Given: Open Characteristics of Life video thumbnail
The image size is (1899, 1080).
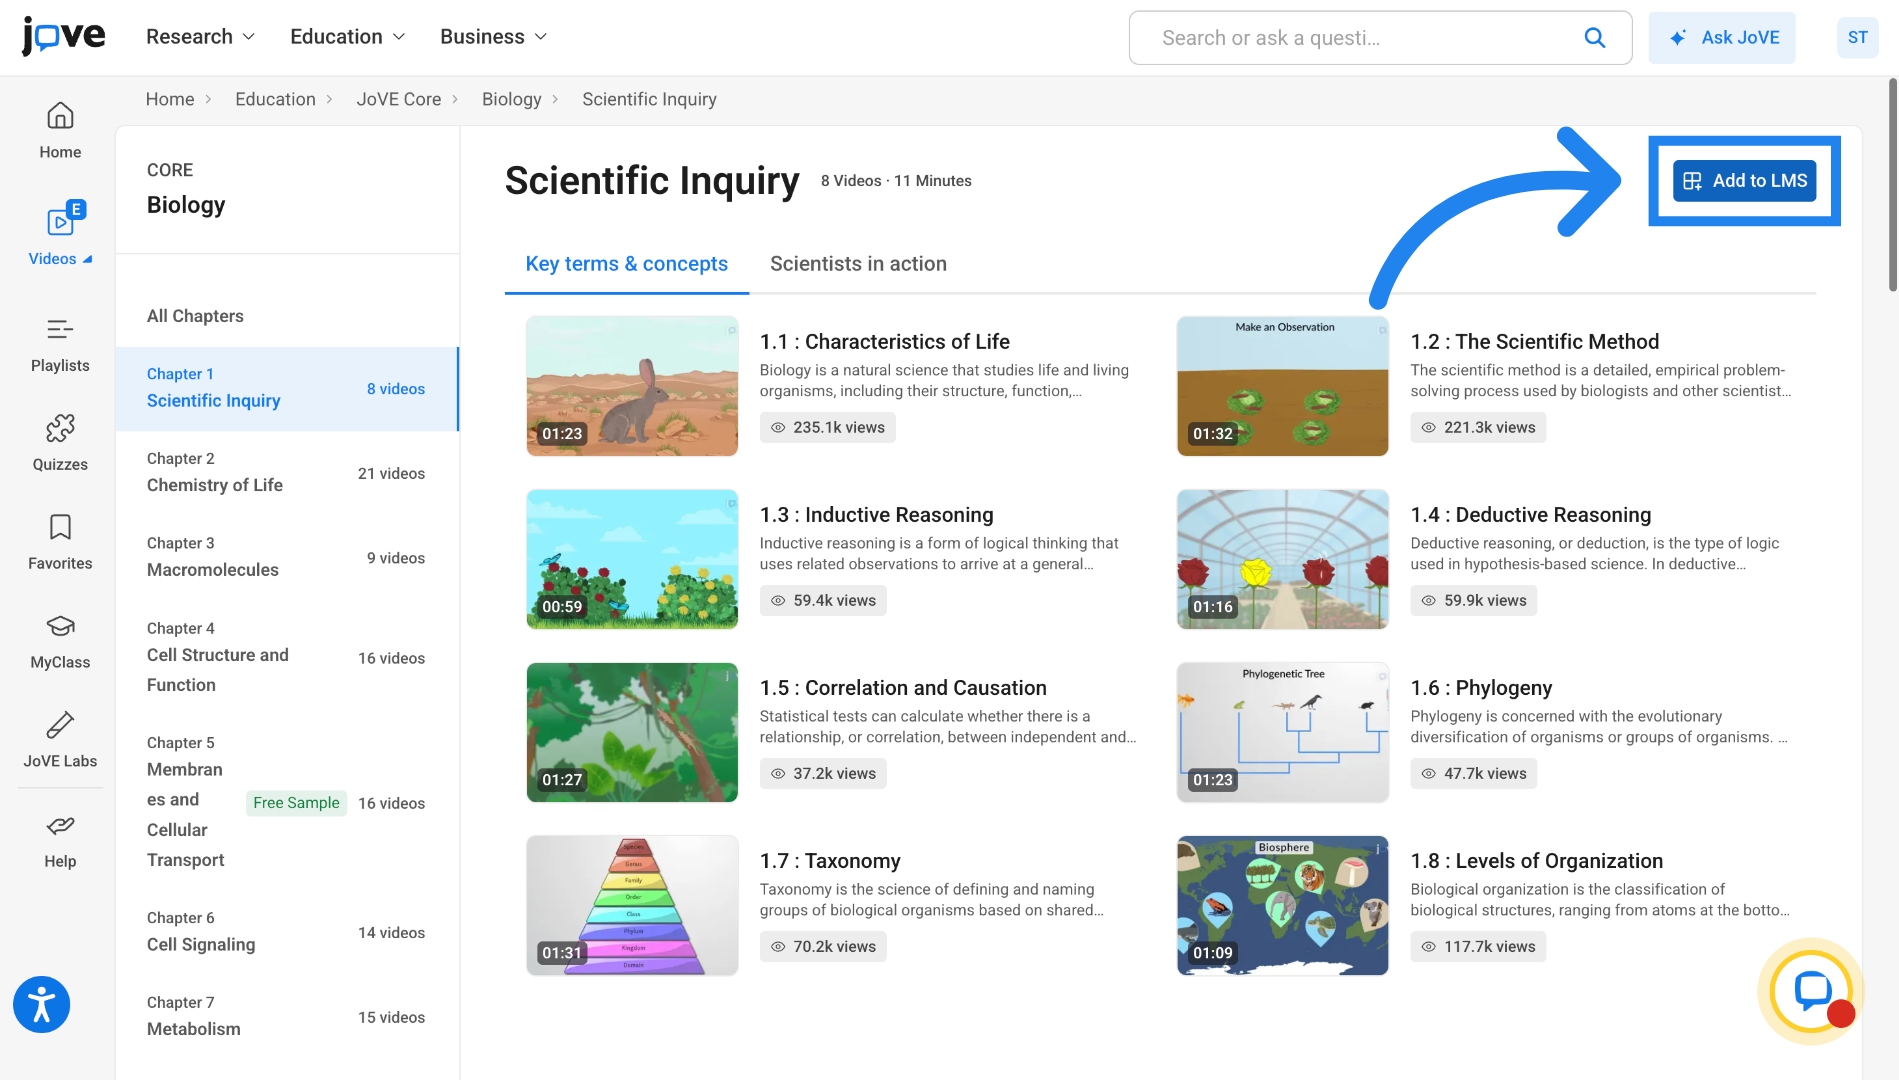Looking at the screenshot, I should [632, 386].
